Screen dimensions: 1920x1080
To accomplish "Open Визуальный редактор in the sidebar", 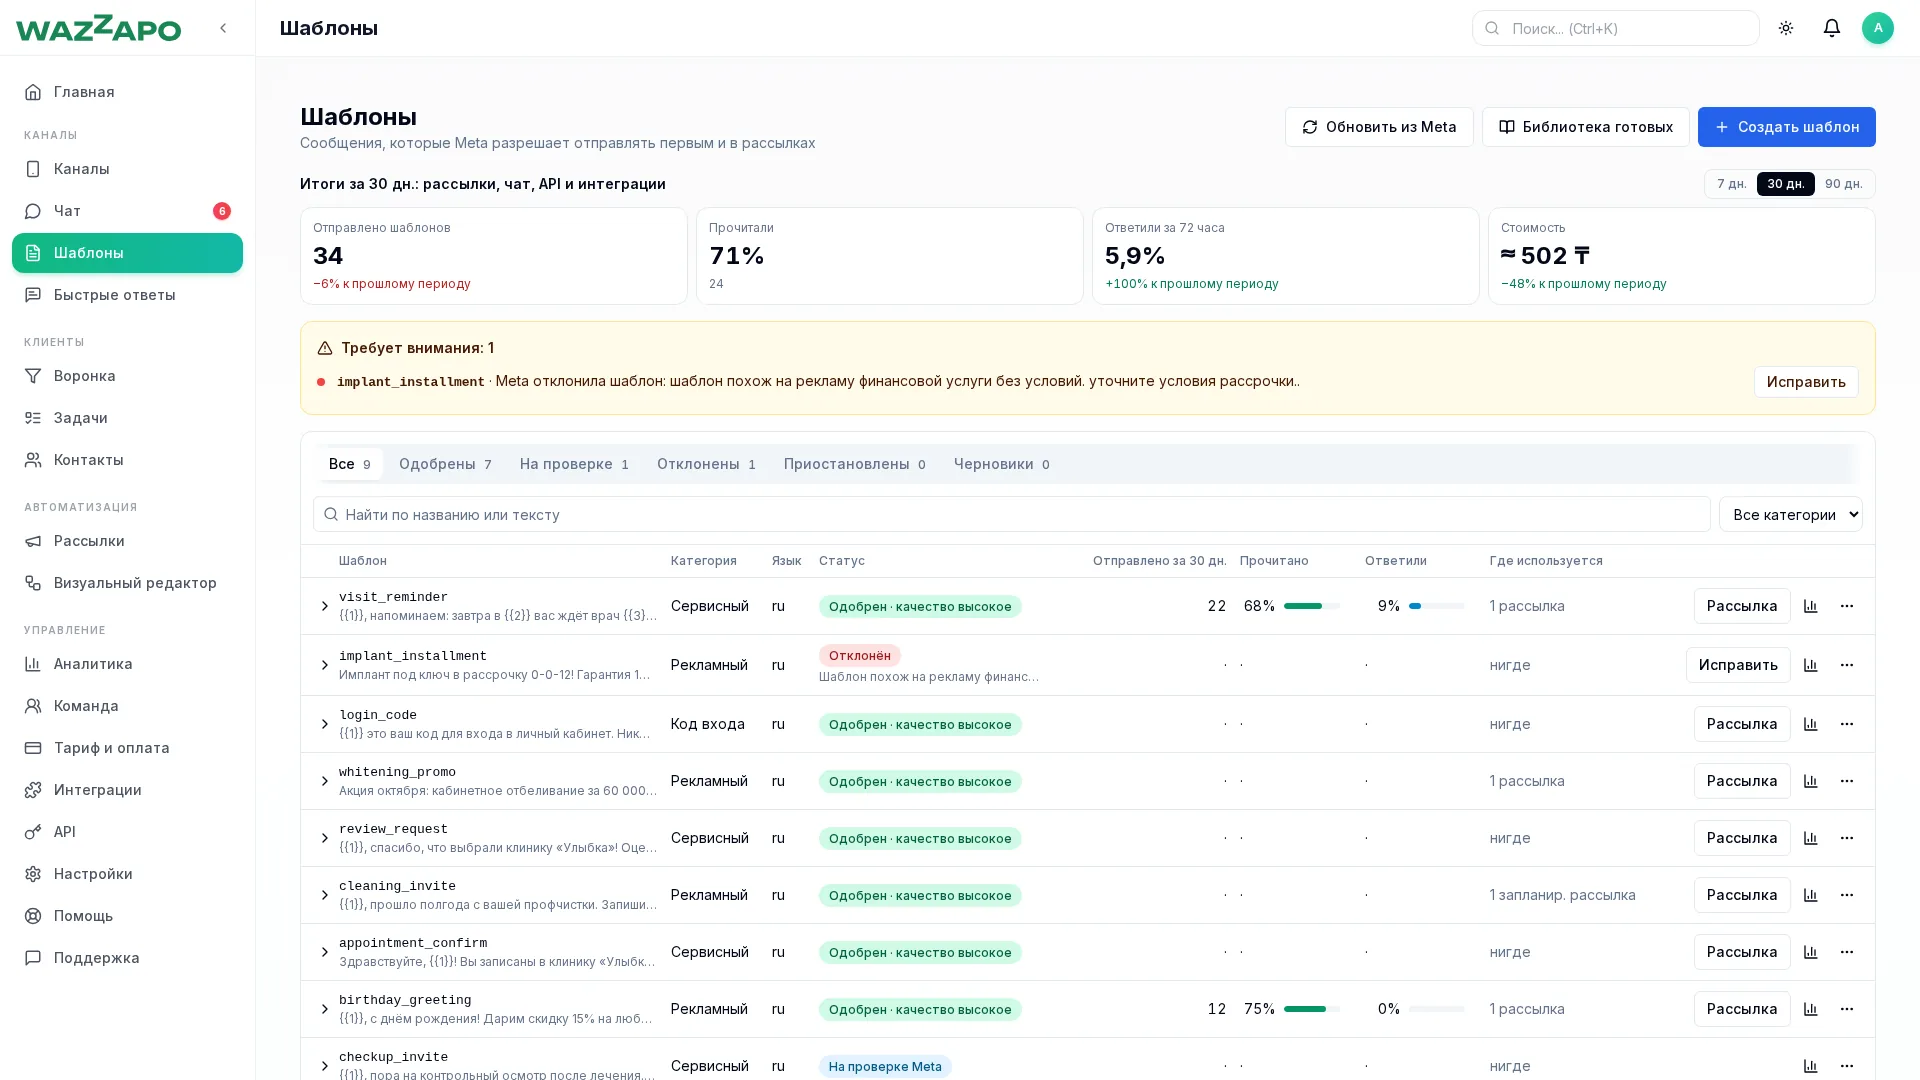I will click(127, 583).
